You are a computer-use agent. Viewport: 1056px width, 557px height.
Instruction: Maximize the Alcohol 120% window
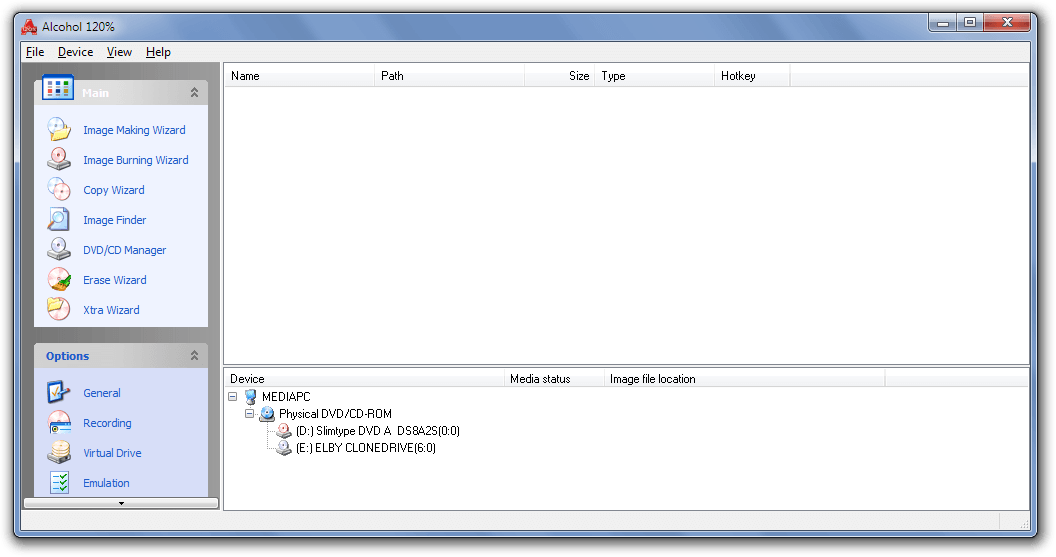pos(970,23)
